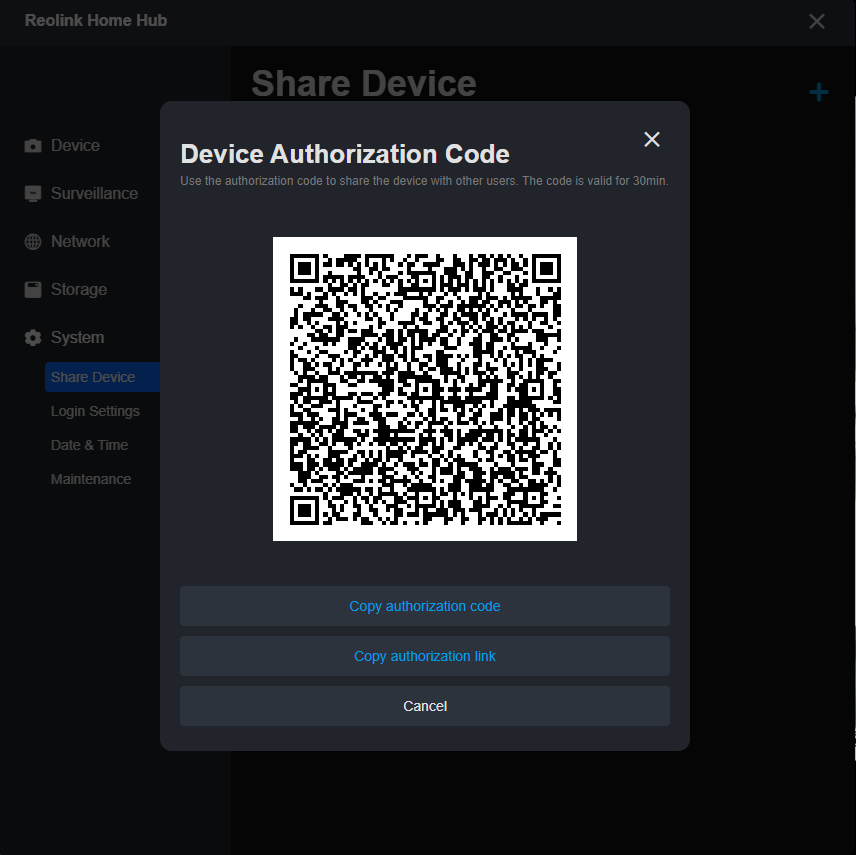Close the Device Authorization Code dialog

pos(652,139)
